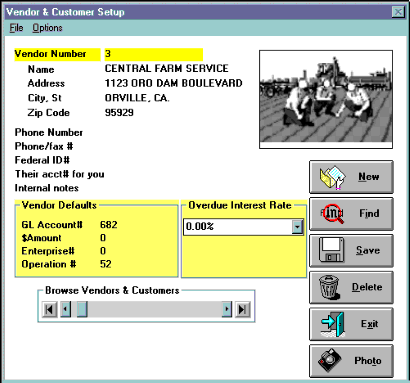Select the 0.00% interest rate combo box

(x=243, y=227)
